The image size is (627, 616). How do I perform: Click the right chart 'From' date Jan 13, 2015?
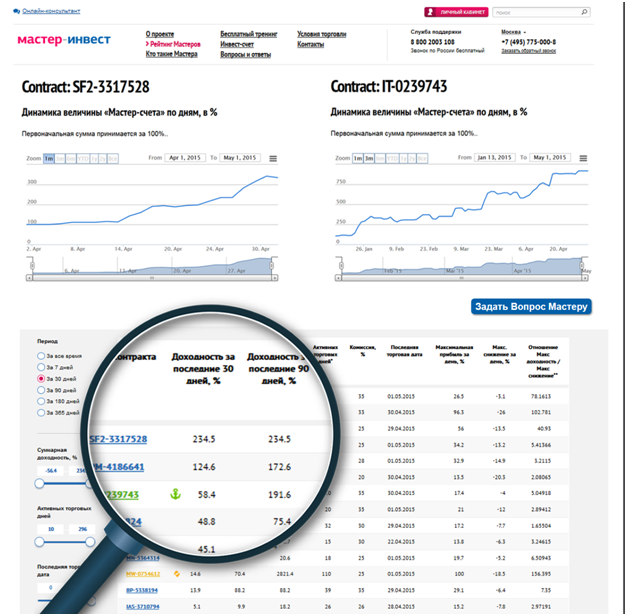coord(494,158)
